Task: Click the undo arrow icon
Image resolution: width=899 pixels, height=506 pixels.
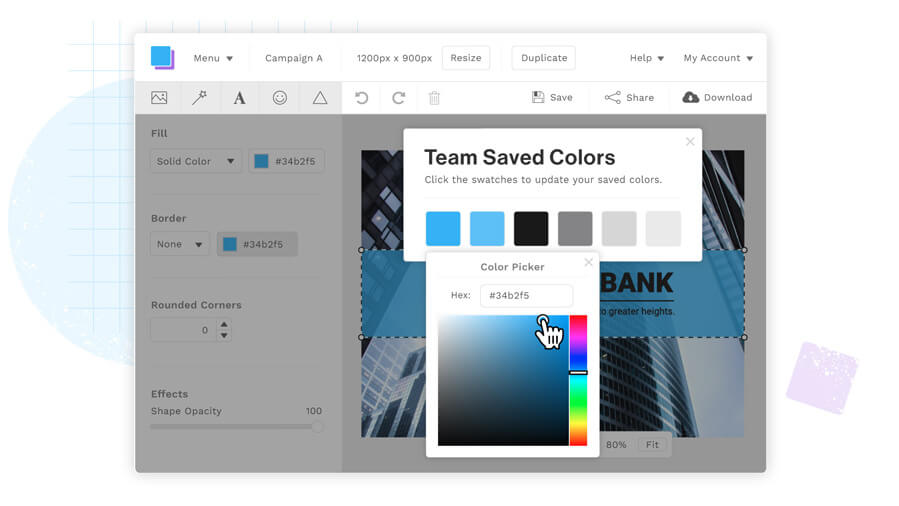Action: pyautogui.click(x=362, y=98)
